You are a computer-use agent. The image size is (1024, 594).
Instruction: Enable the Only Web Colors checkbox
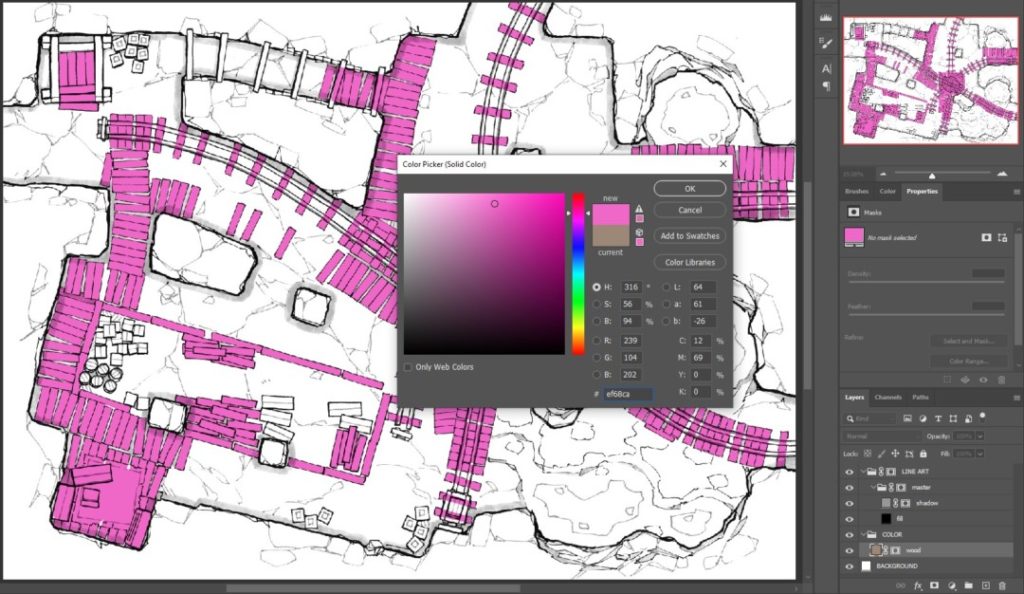[408, 367]
